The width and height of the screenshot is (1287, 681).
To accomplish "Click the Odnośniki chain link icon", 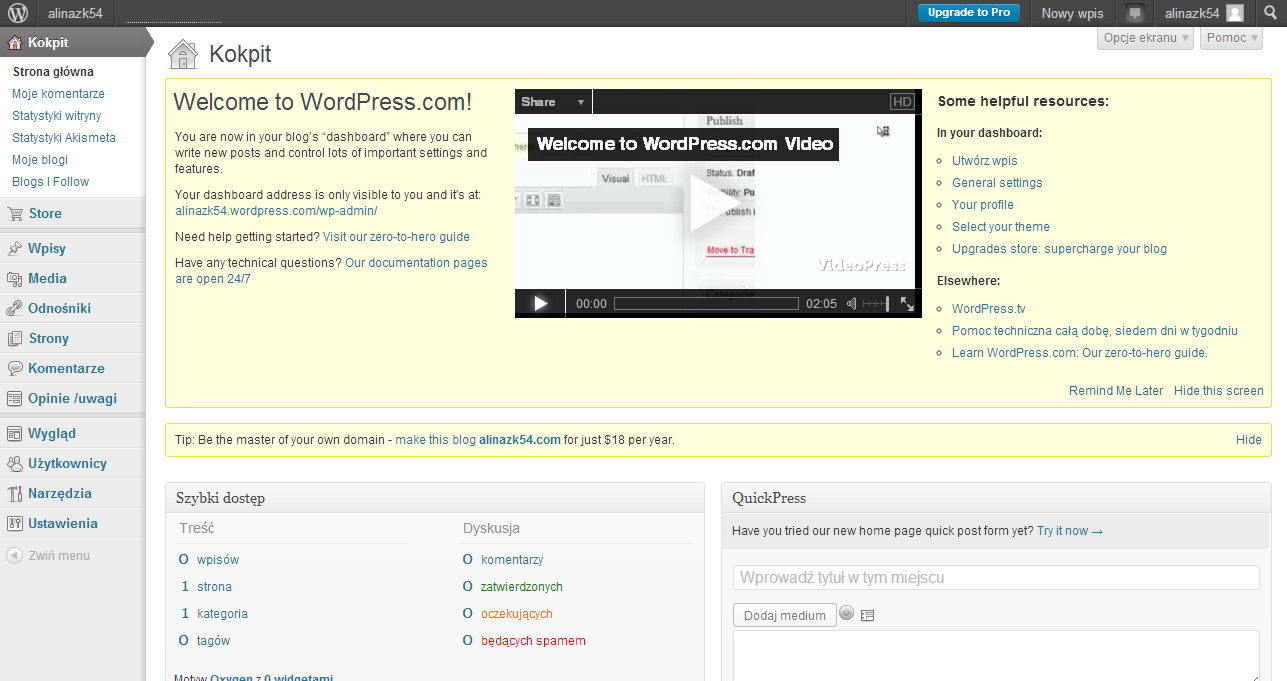I will 15,308.
